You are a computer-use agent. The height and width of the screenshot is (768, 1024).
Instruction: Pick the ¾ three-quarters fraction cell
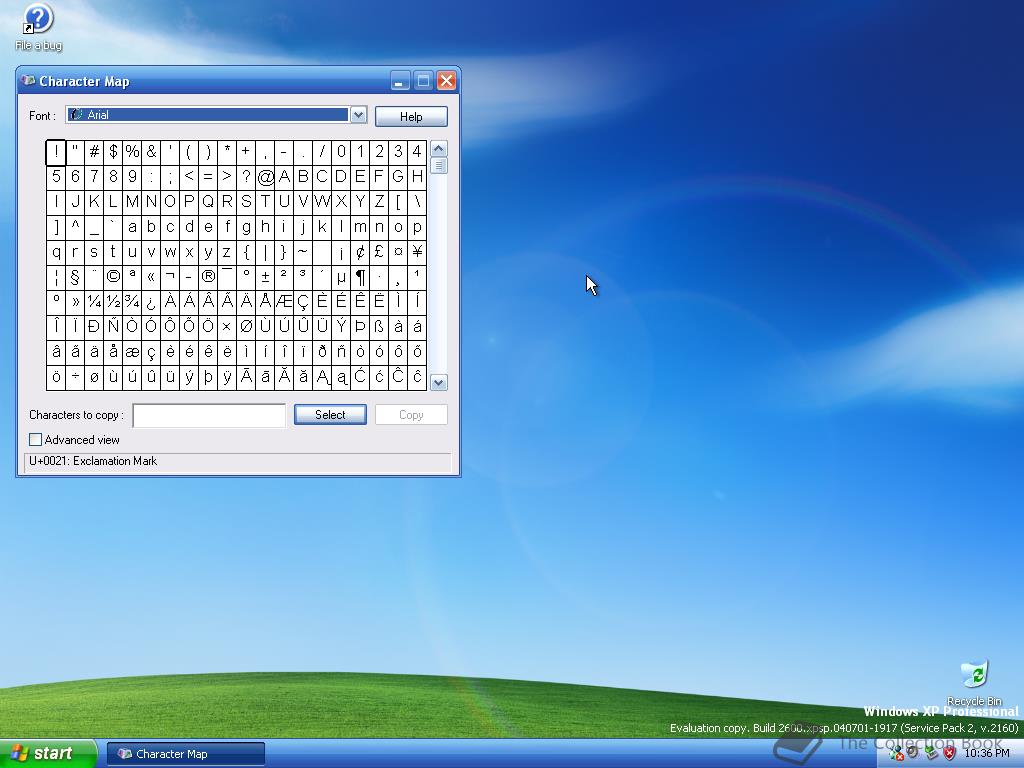[x=132, y=302]
